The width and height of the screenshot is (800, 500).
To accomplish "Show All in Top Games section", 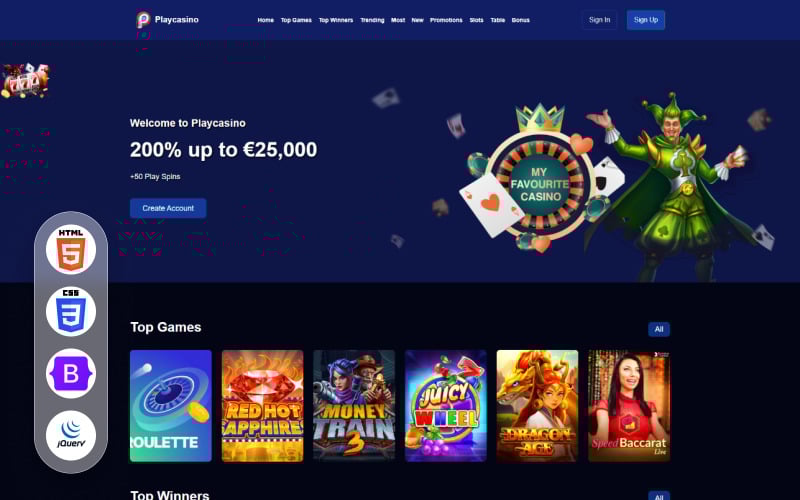I will click(x=659, y=329).
